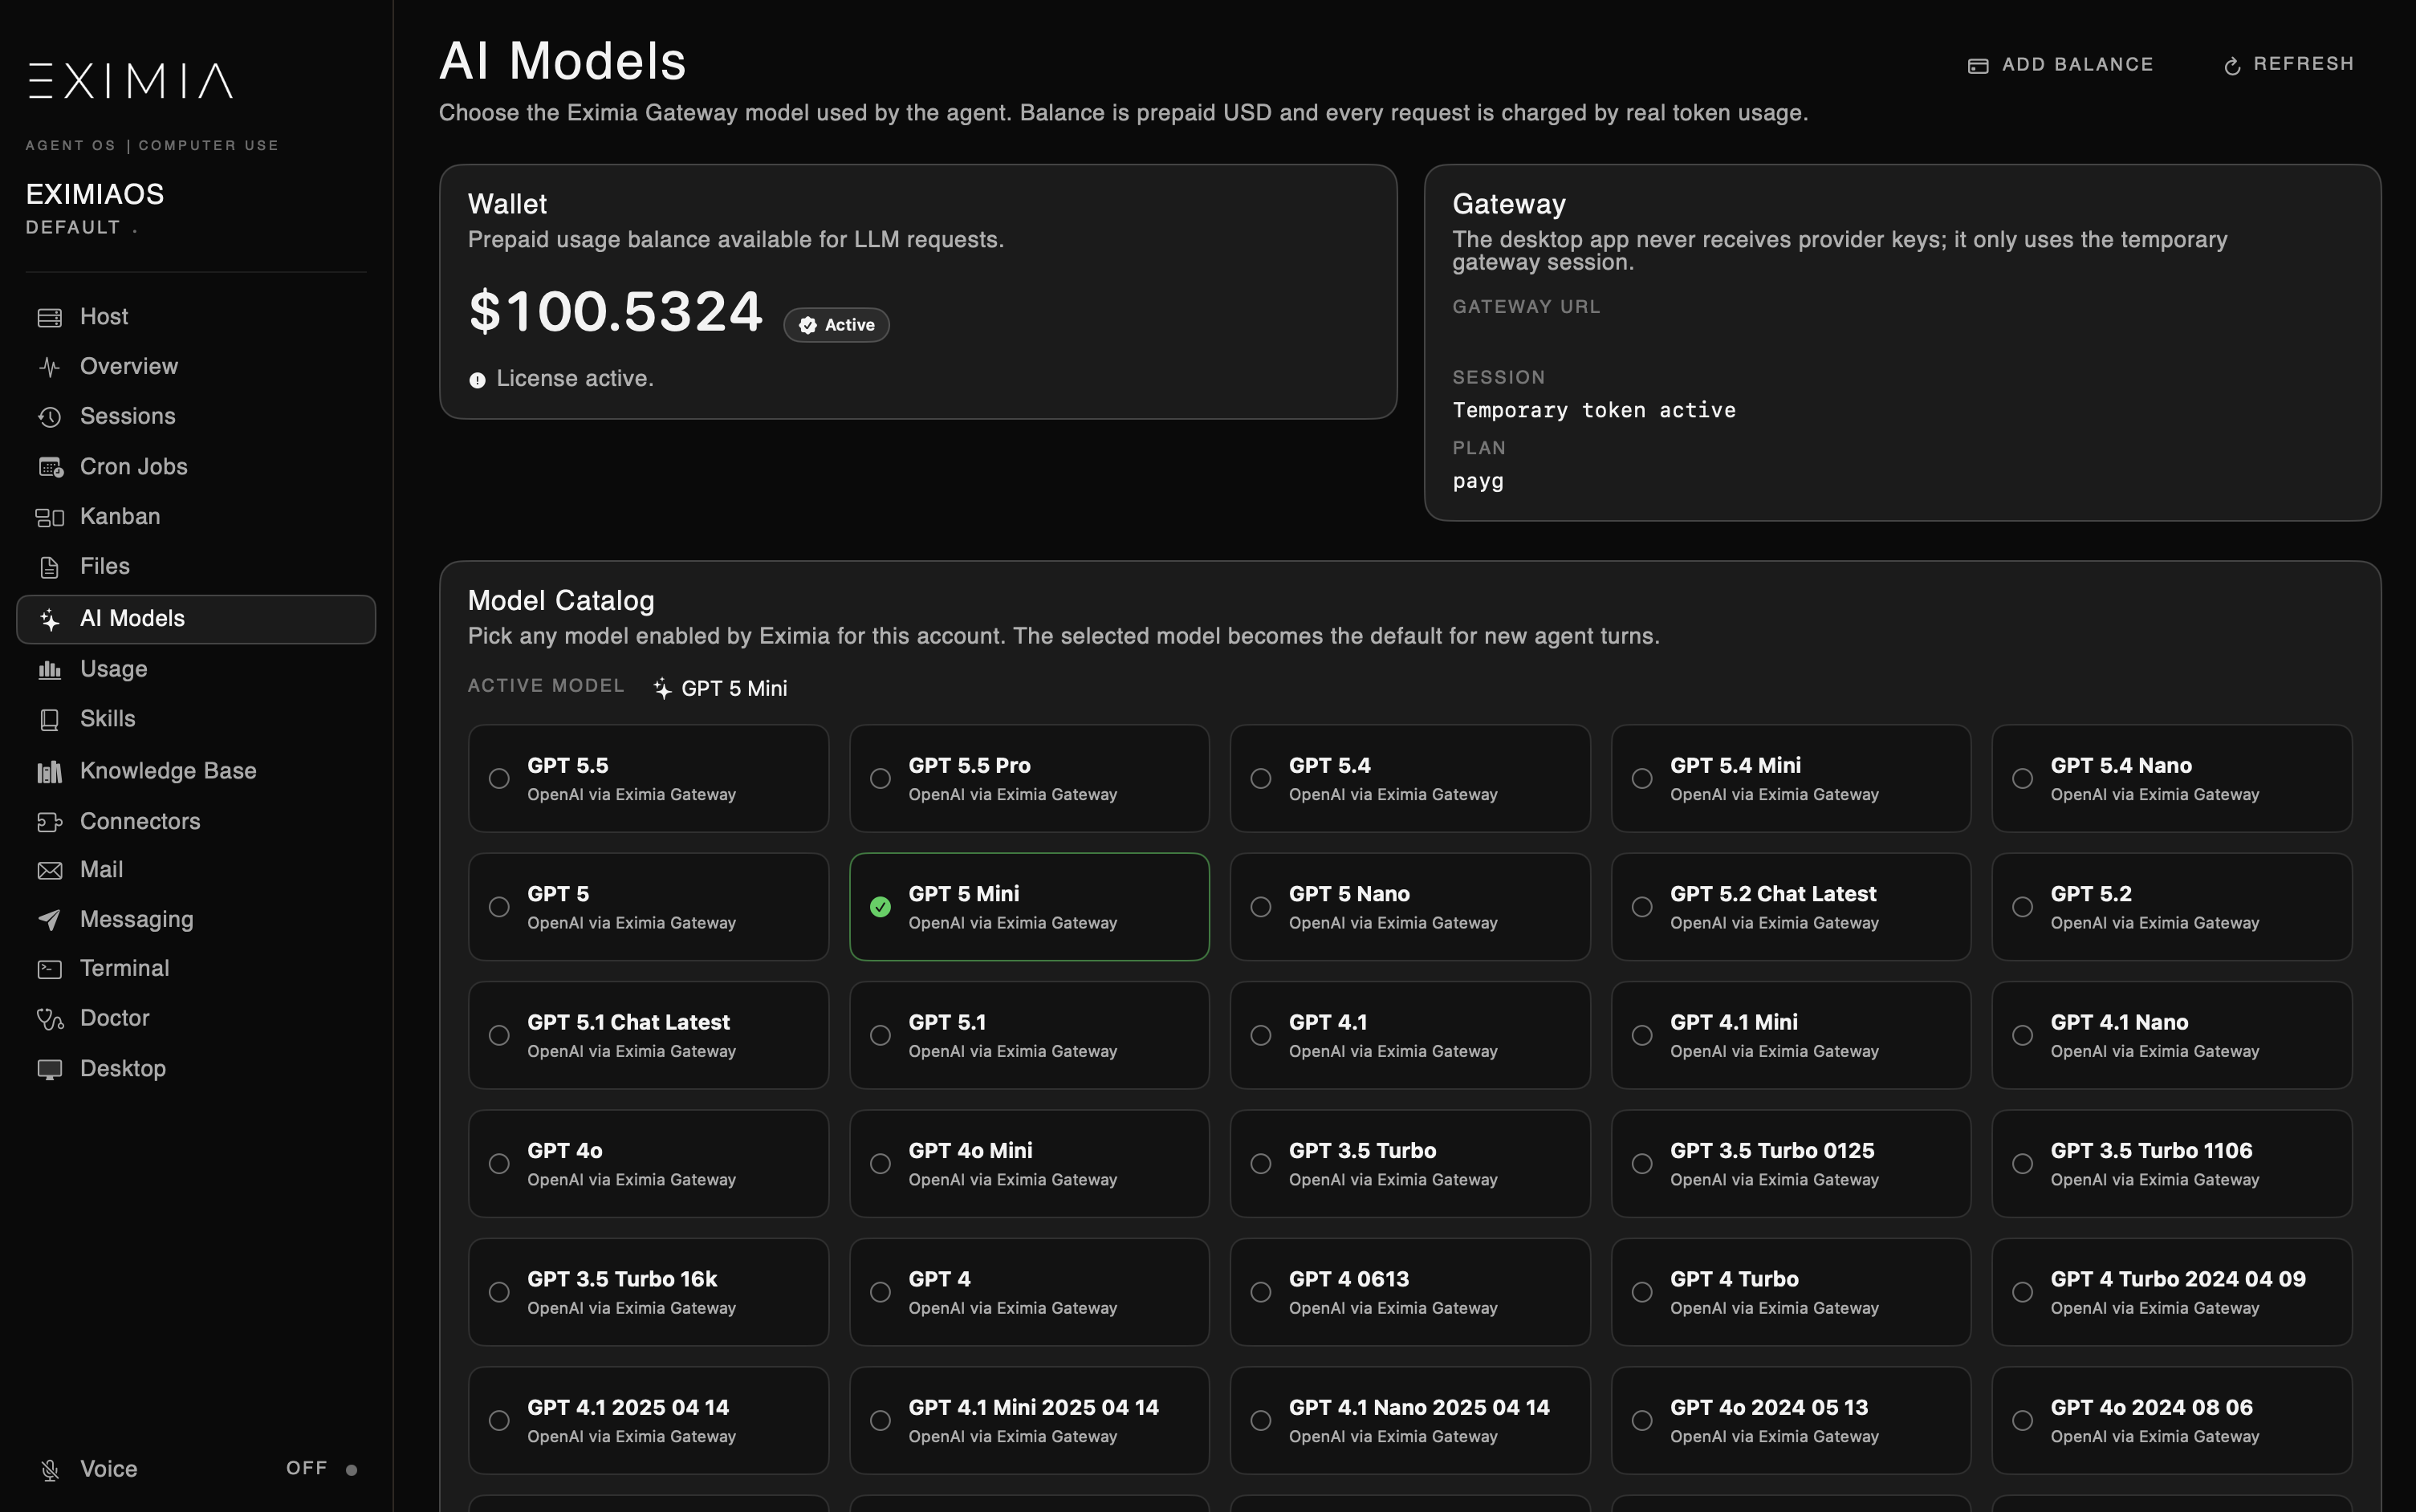The height and width of the screenshot is (1512, 2416).
Task: Go to Cron Jobs page
Action: click(196, 467)
